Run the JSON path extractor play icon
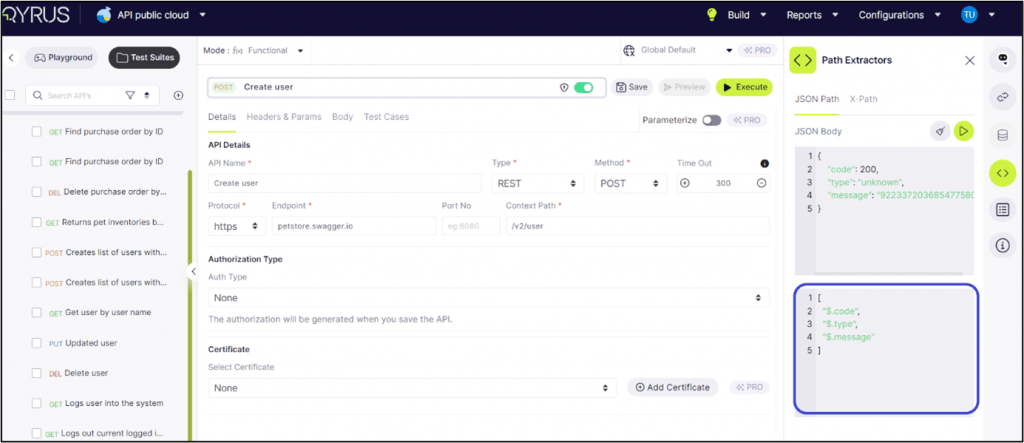Image resolution: width=1024 pixels, height=443 pixels. (963, 131)
